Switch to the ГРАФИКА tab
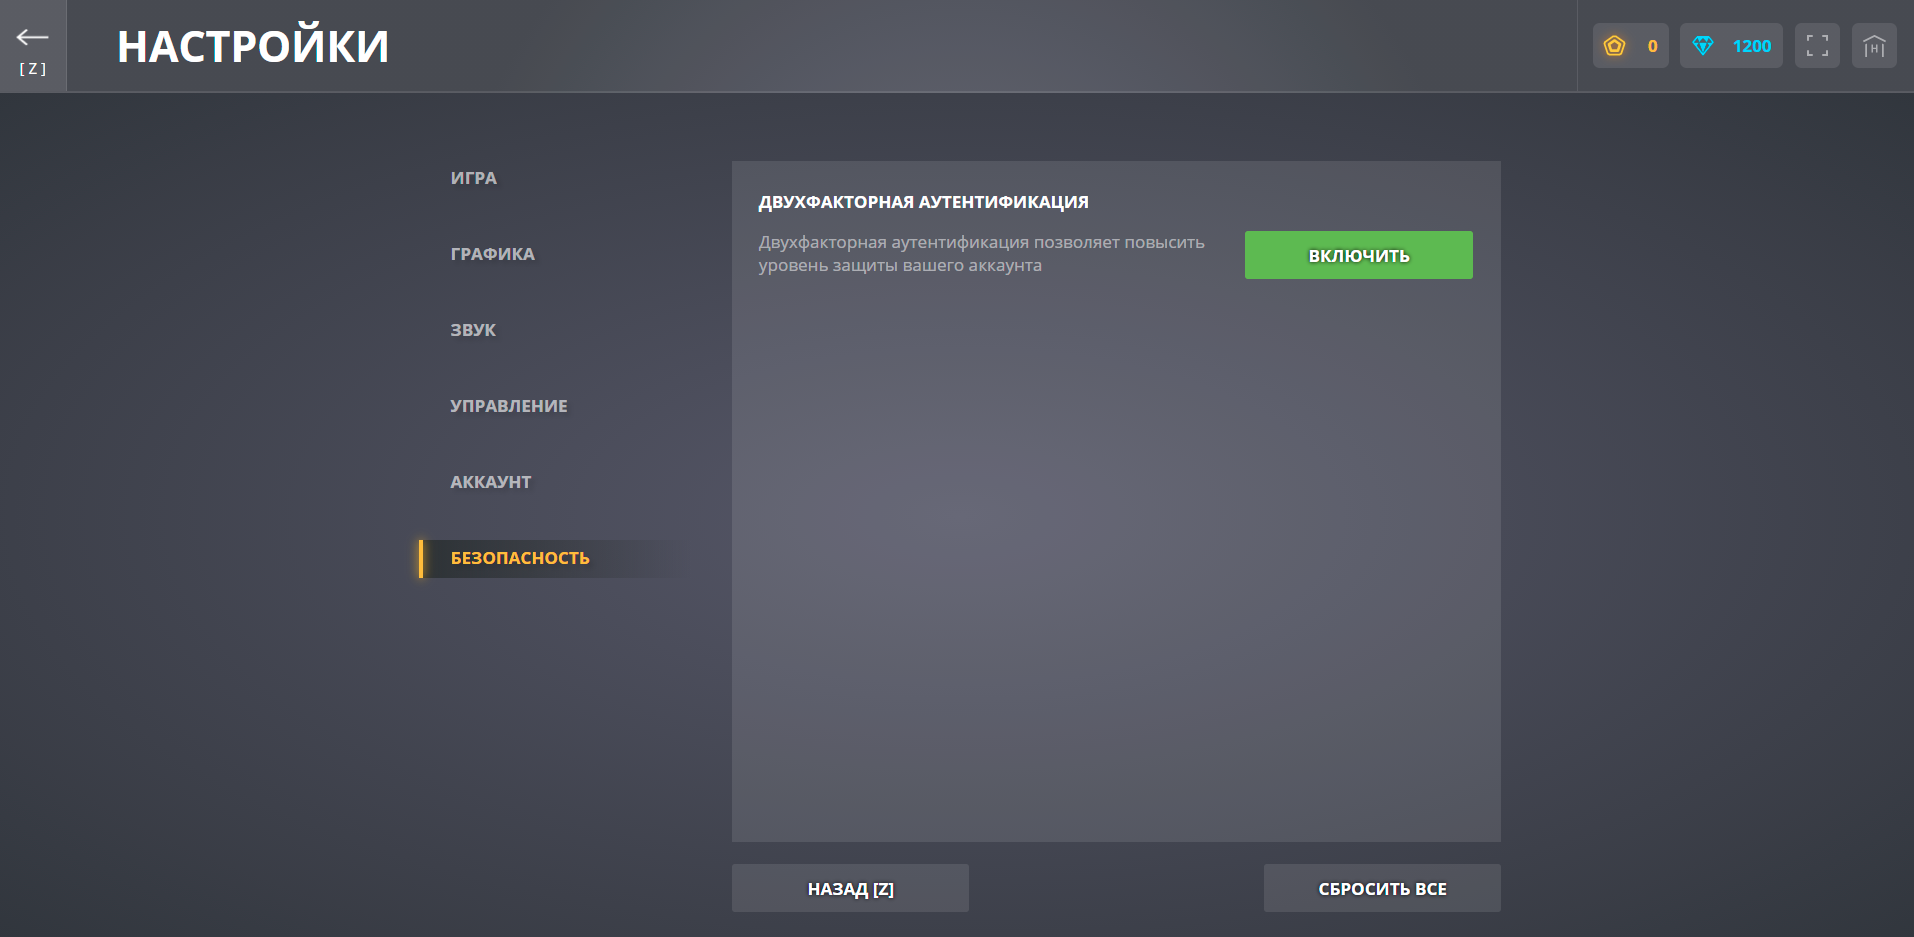 [493, 254]
